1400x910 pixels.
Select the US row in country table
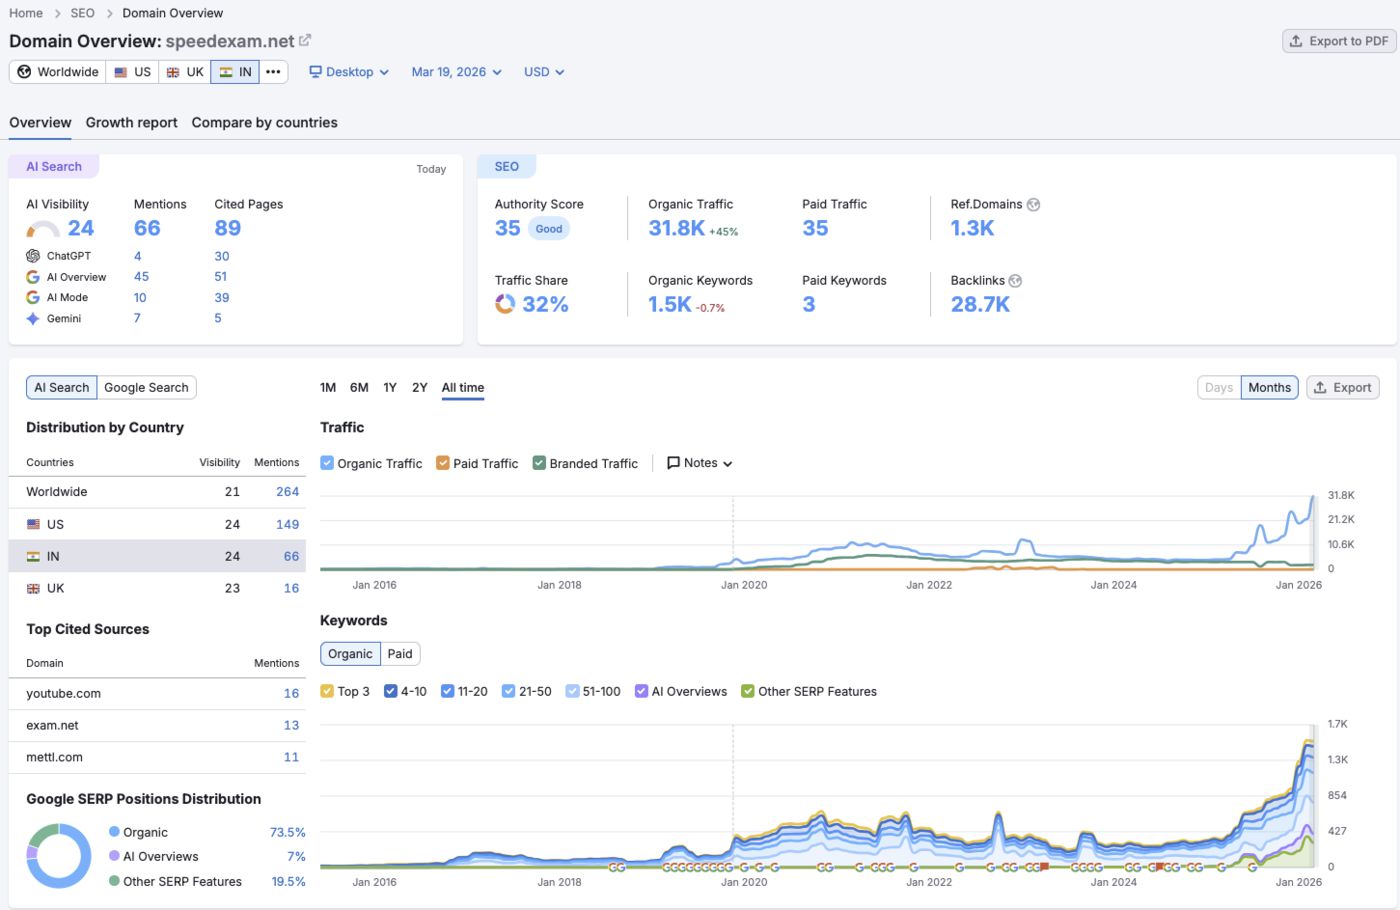pos(157,524)
